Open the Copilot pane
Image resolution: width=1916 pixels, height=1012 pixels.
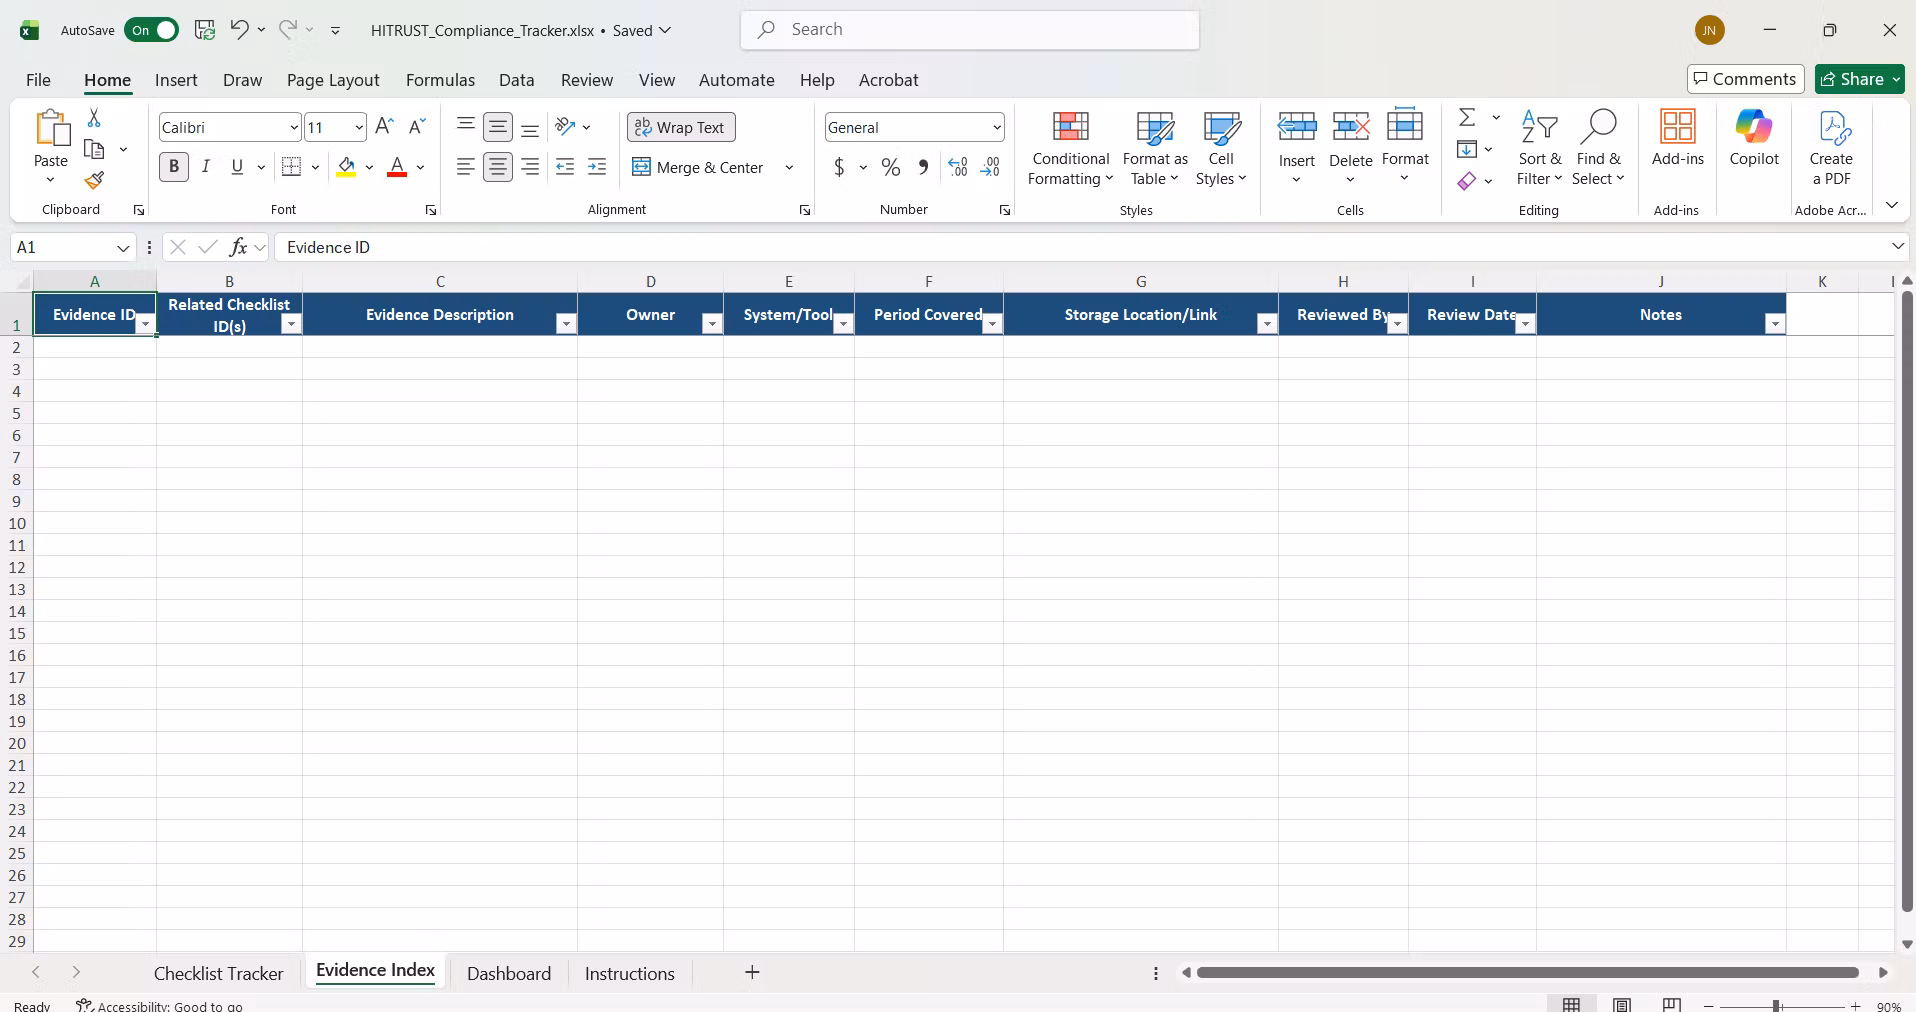click(x=1754, y=138)
